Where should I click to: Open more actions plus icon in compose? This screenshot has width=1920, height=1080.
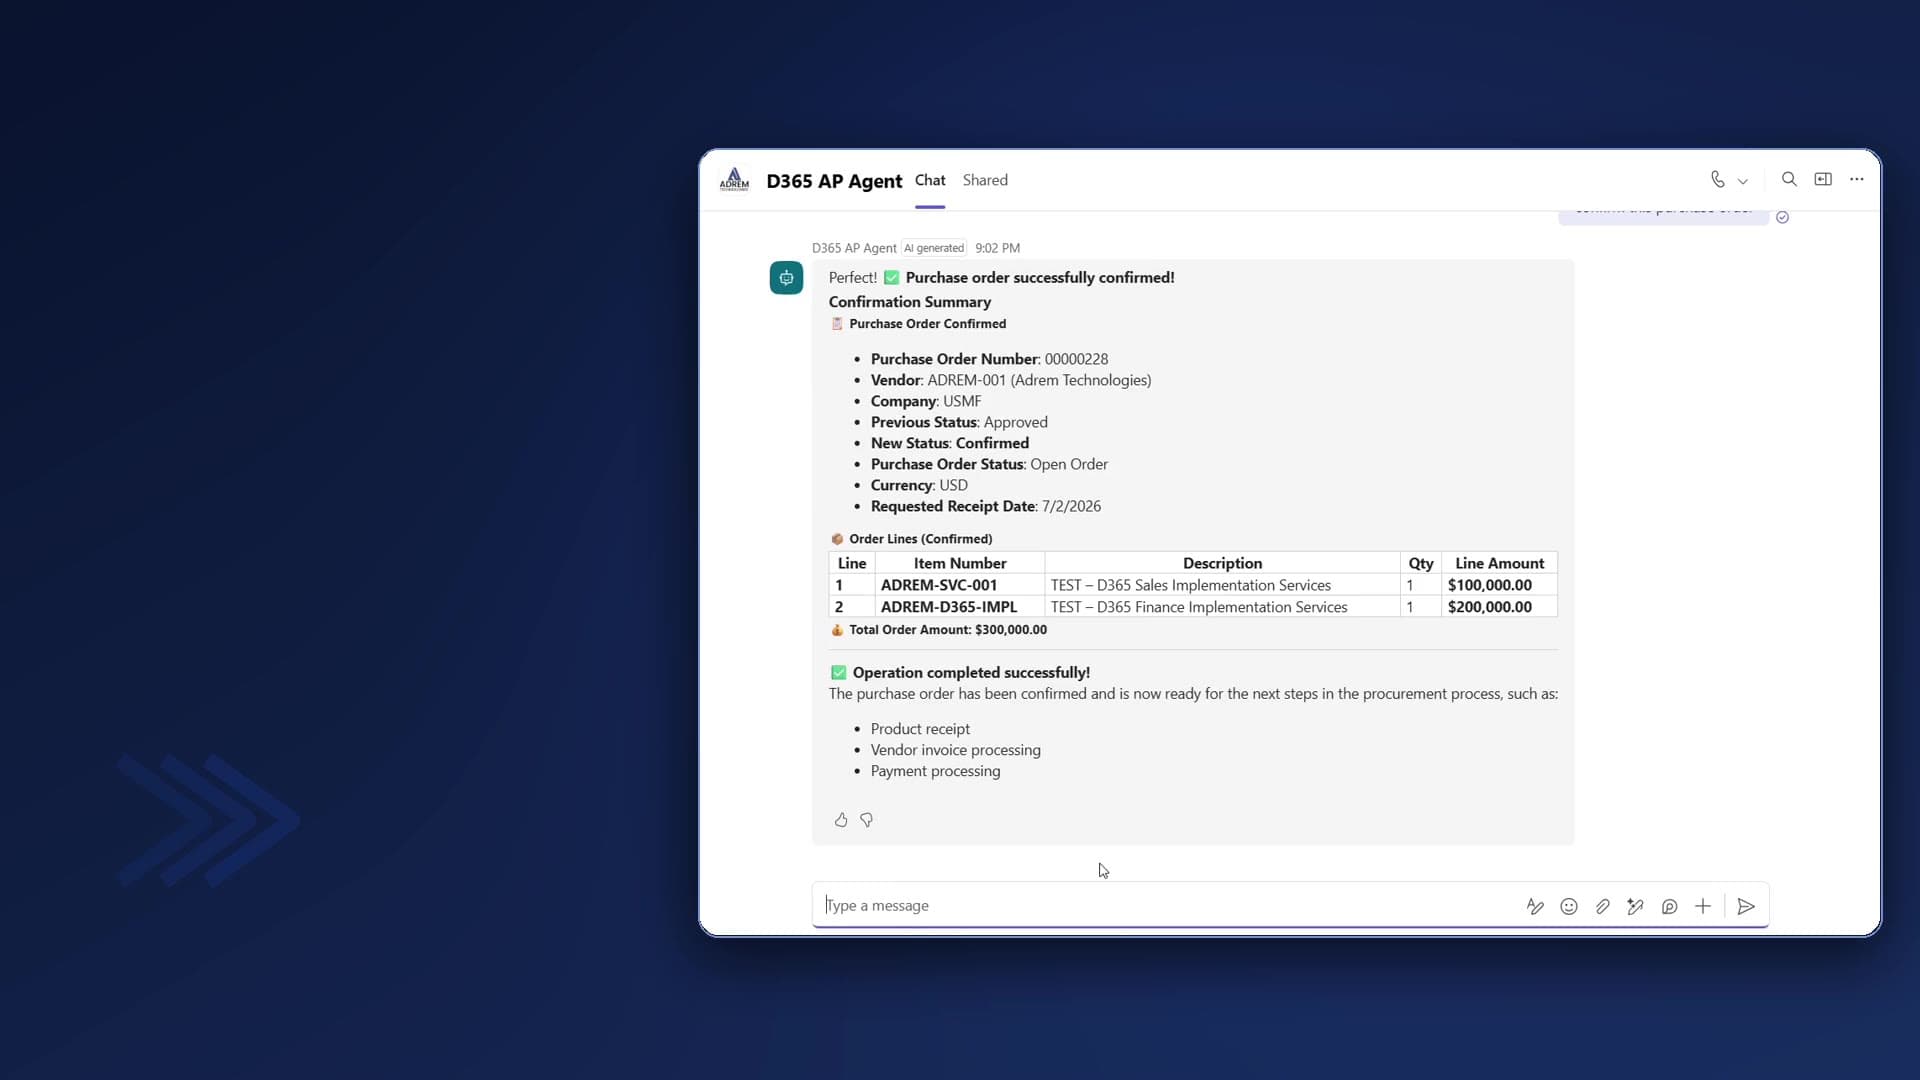tap(1703, 907)
